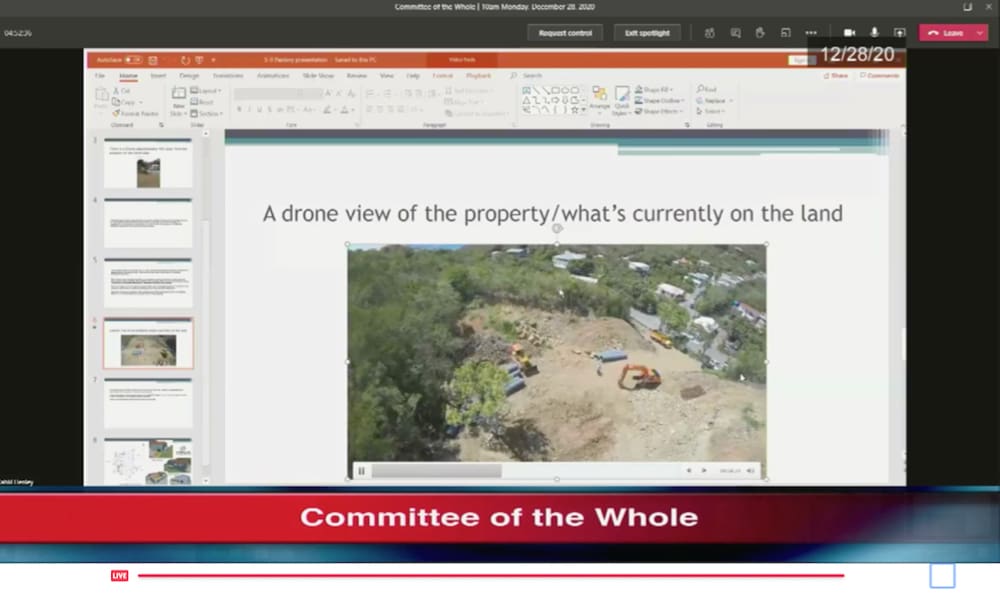The width and height of the screenshot is (1000, 595).
Task: Toggle Bold formatting
Action: coord(239,110)
